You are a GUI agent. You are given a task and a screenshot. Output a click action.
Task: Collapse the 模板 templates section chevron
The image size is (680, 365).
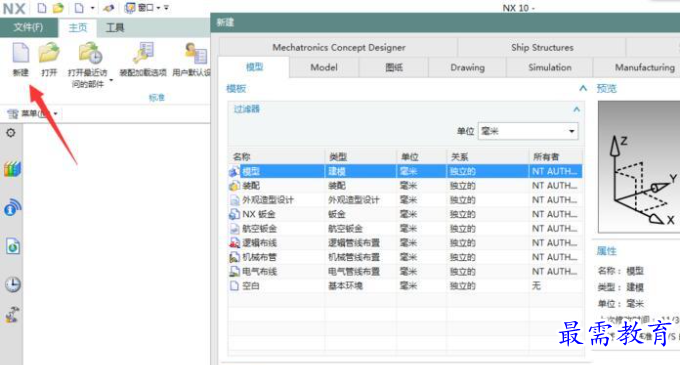tap(583, 88)
